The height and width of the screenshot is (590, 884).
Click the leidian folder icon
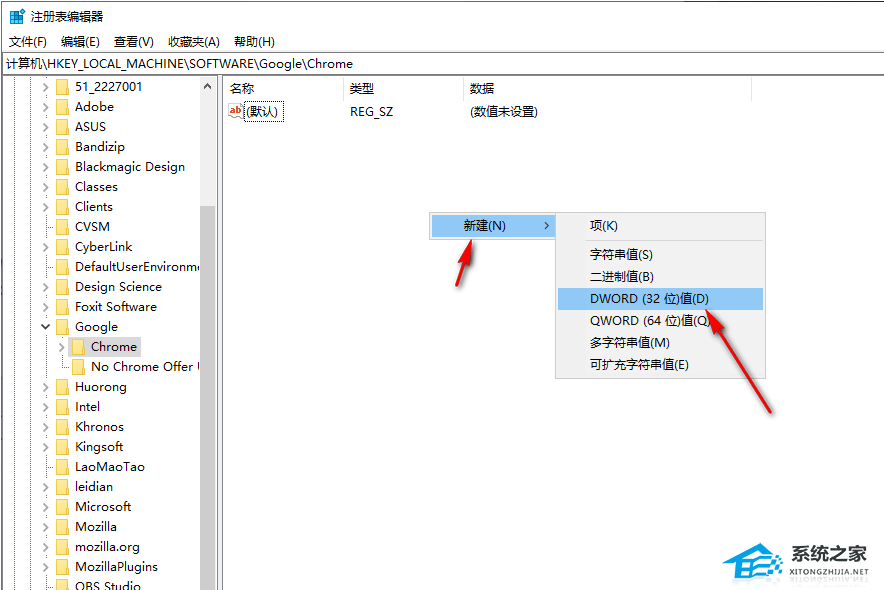(x=63, y=487)
